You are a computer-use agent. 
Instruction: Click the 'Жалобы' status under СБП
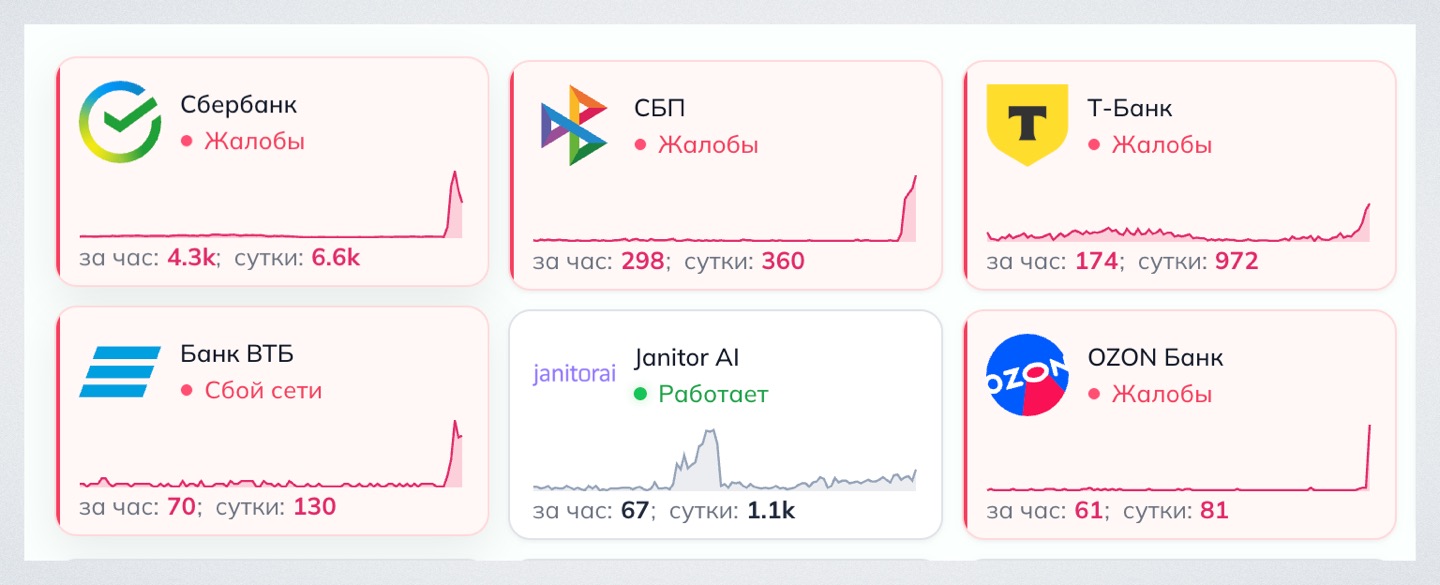point(708,145)
